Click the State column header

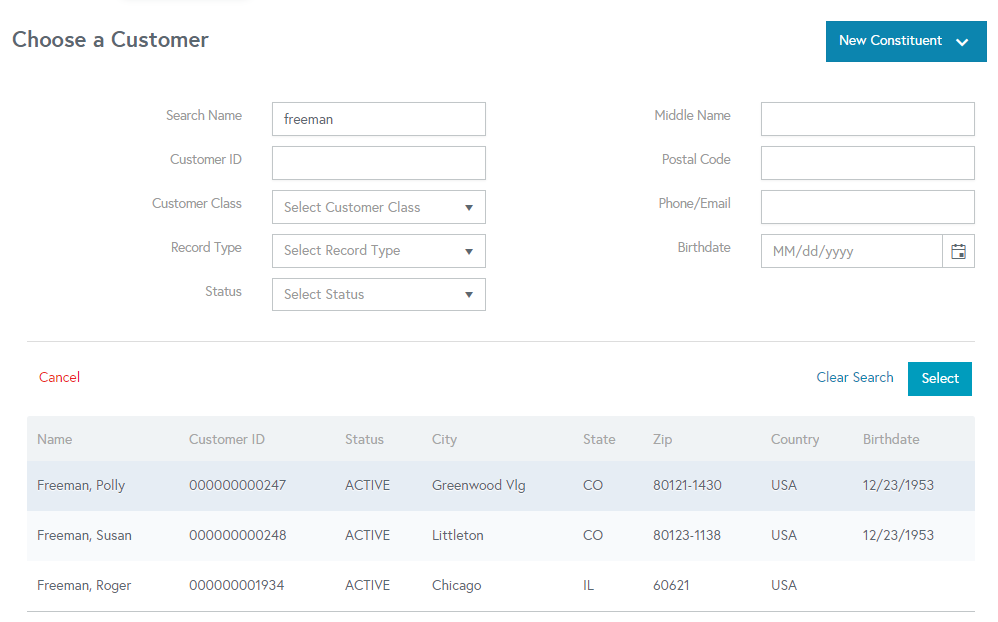coord(599,439)
